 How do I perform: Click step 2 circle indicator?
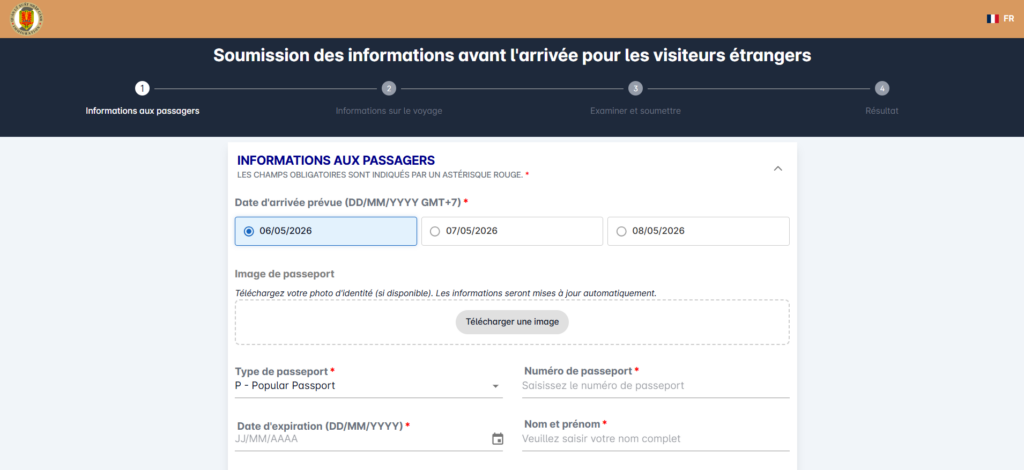(x=389, y=88)
